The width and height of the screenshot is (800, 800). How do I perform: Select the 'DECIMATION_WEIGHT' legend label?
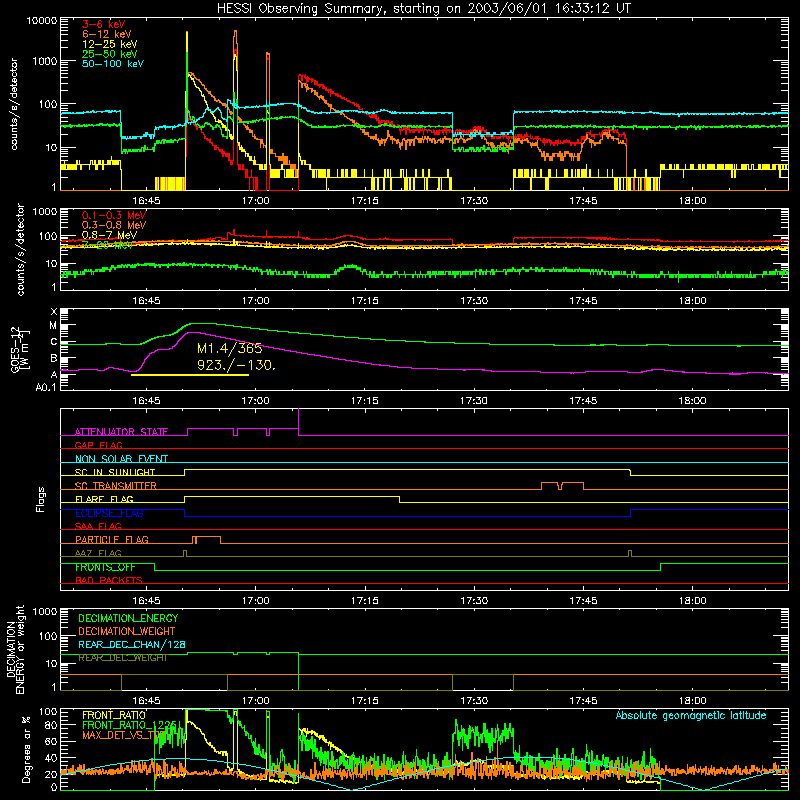point(127,631)
